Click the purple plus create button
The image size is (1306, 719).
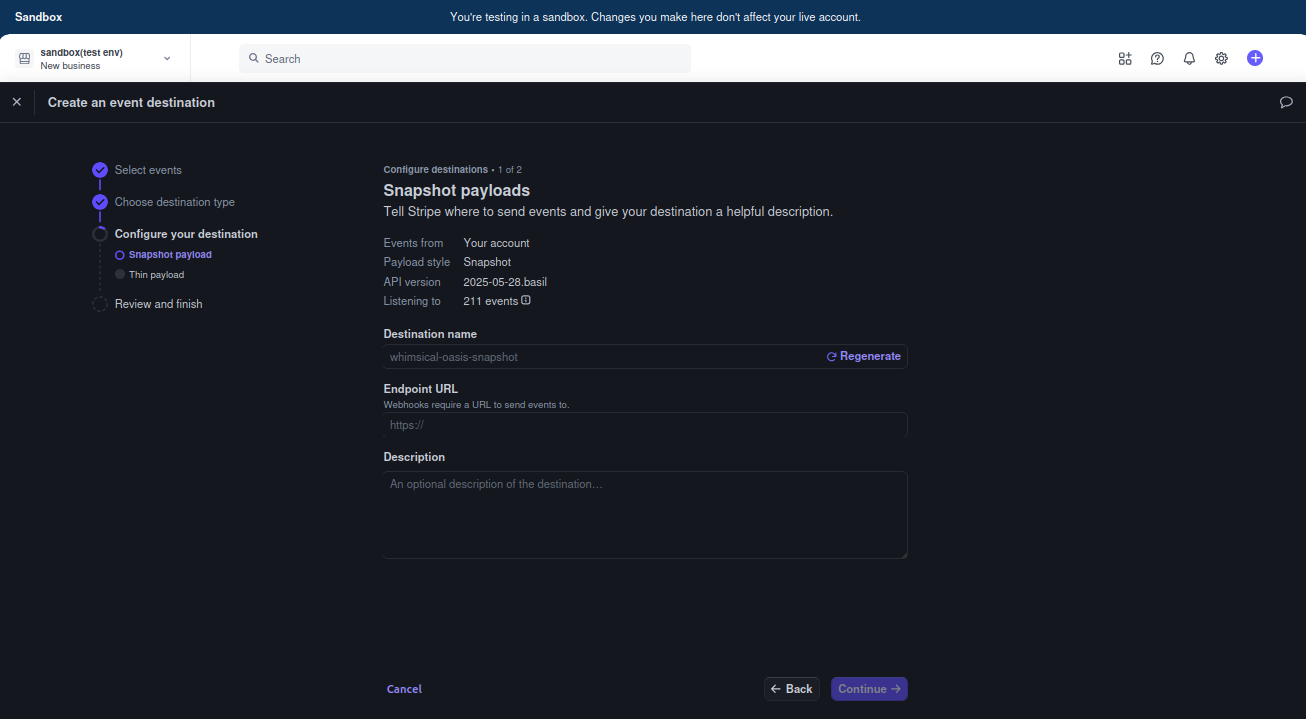[1255, 58]
